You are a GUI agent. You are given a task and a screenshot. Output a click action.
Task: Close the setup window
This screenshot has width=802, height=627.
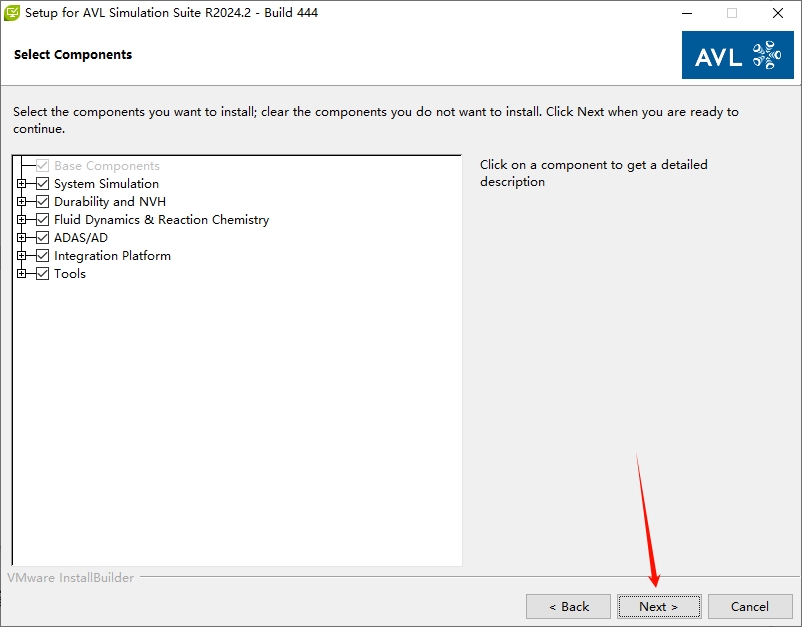click(x=778, y=13)
